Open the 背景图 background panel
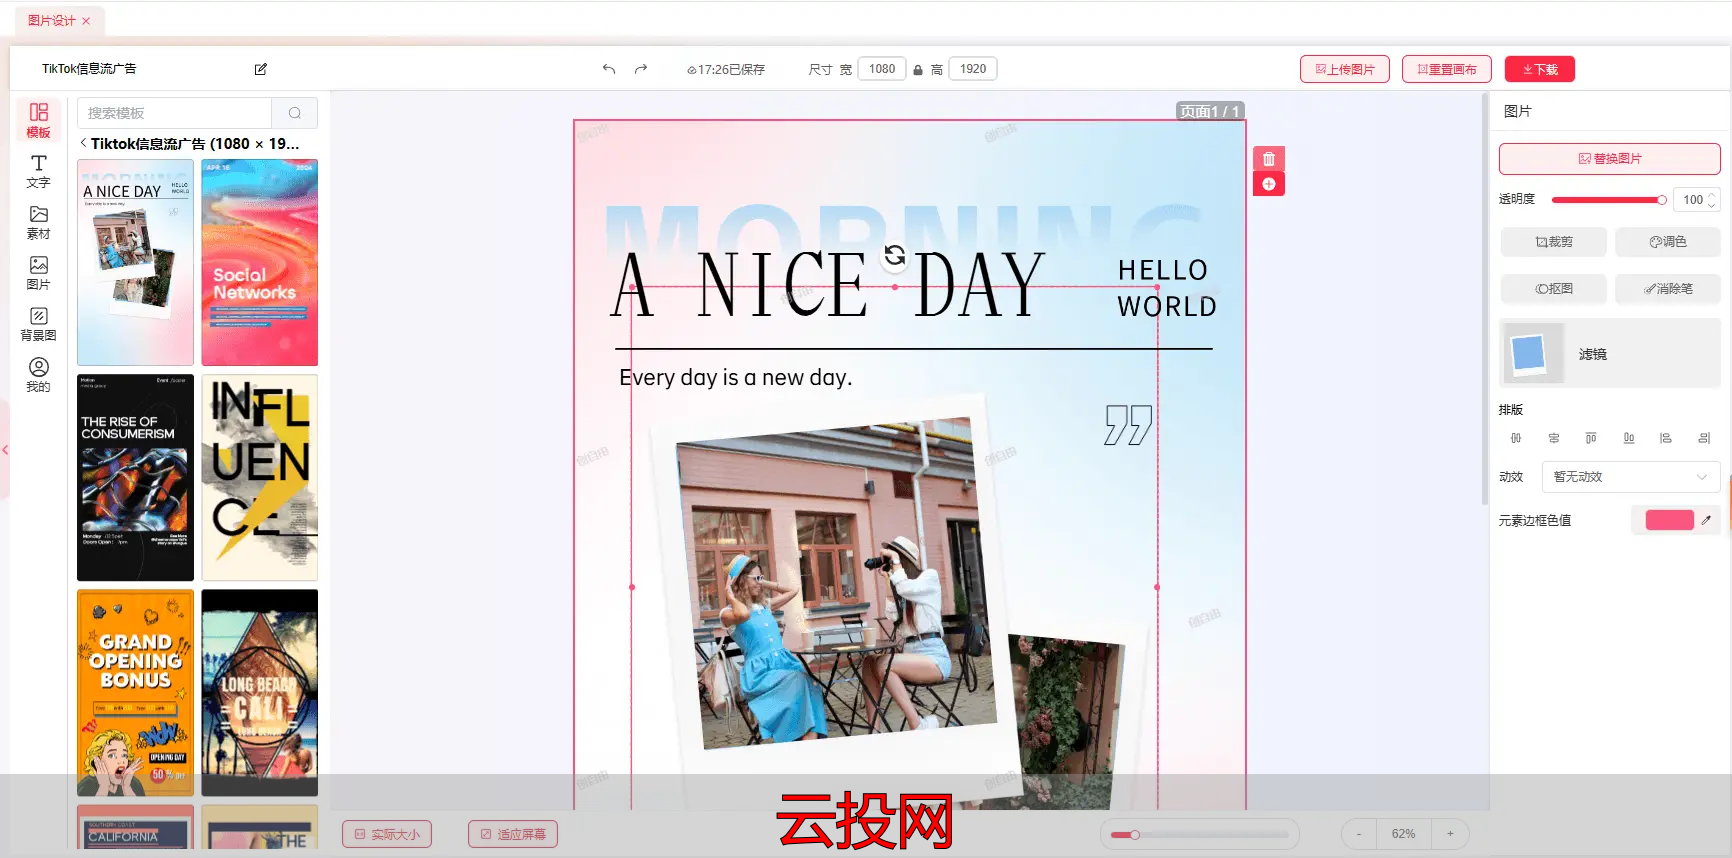 pos(38,324)
